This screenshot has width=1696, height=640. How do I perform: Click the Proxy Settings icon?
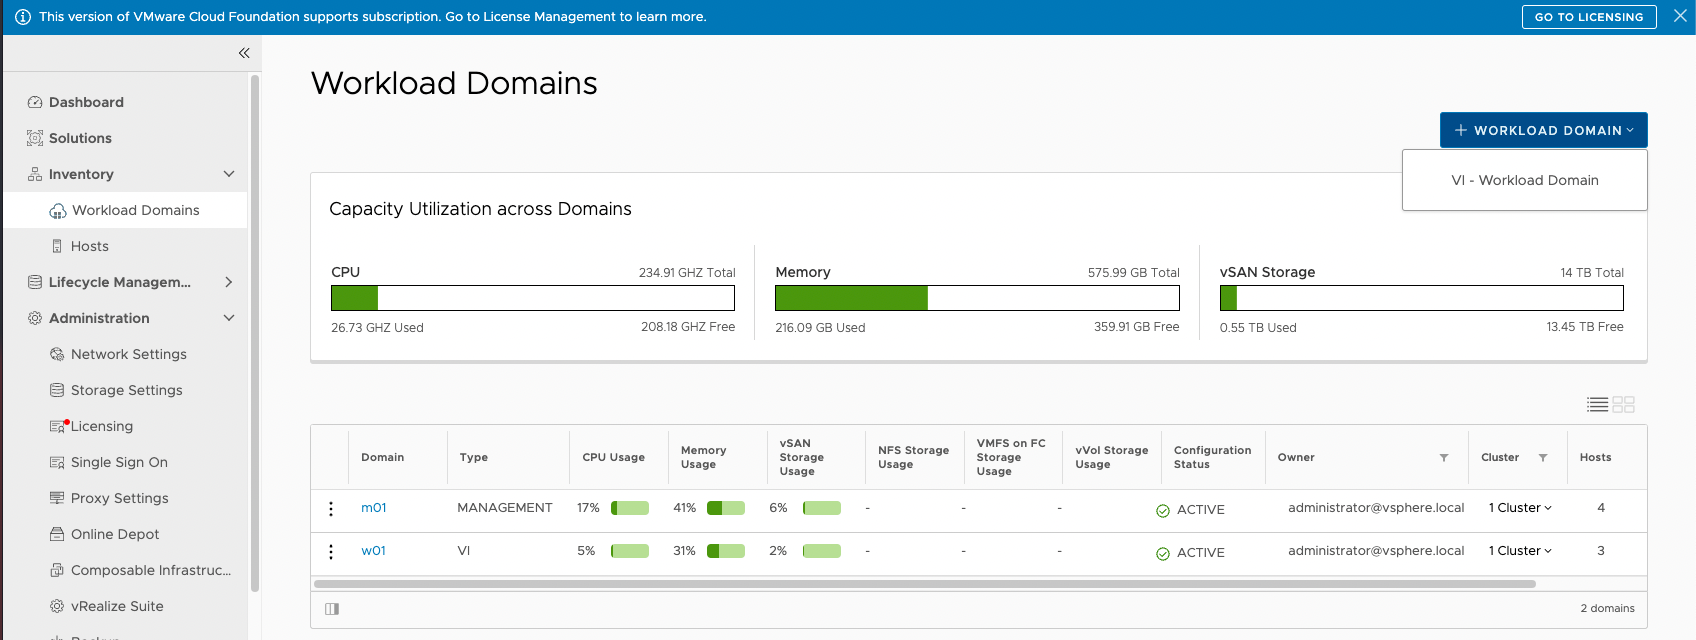[57, 498]
